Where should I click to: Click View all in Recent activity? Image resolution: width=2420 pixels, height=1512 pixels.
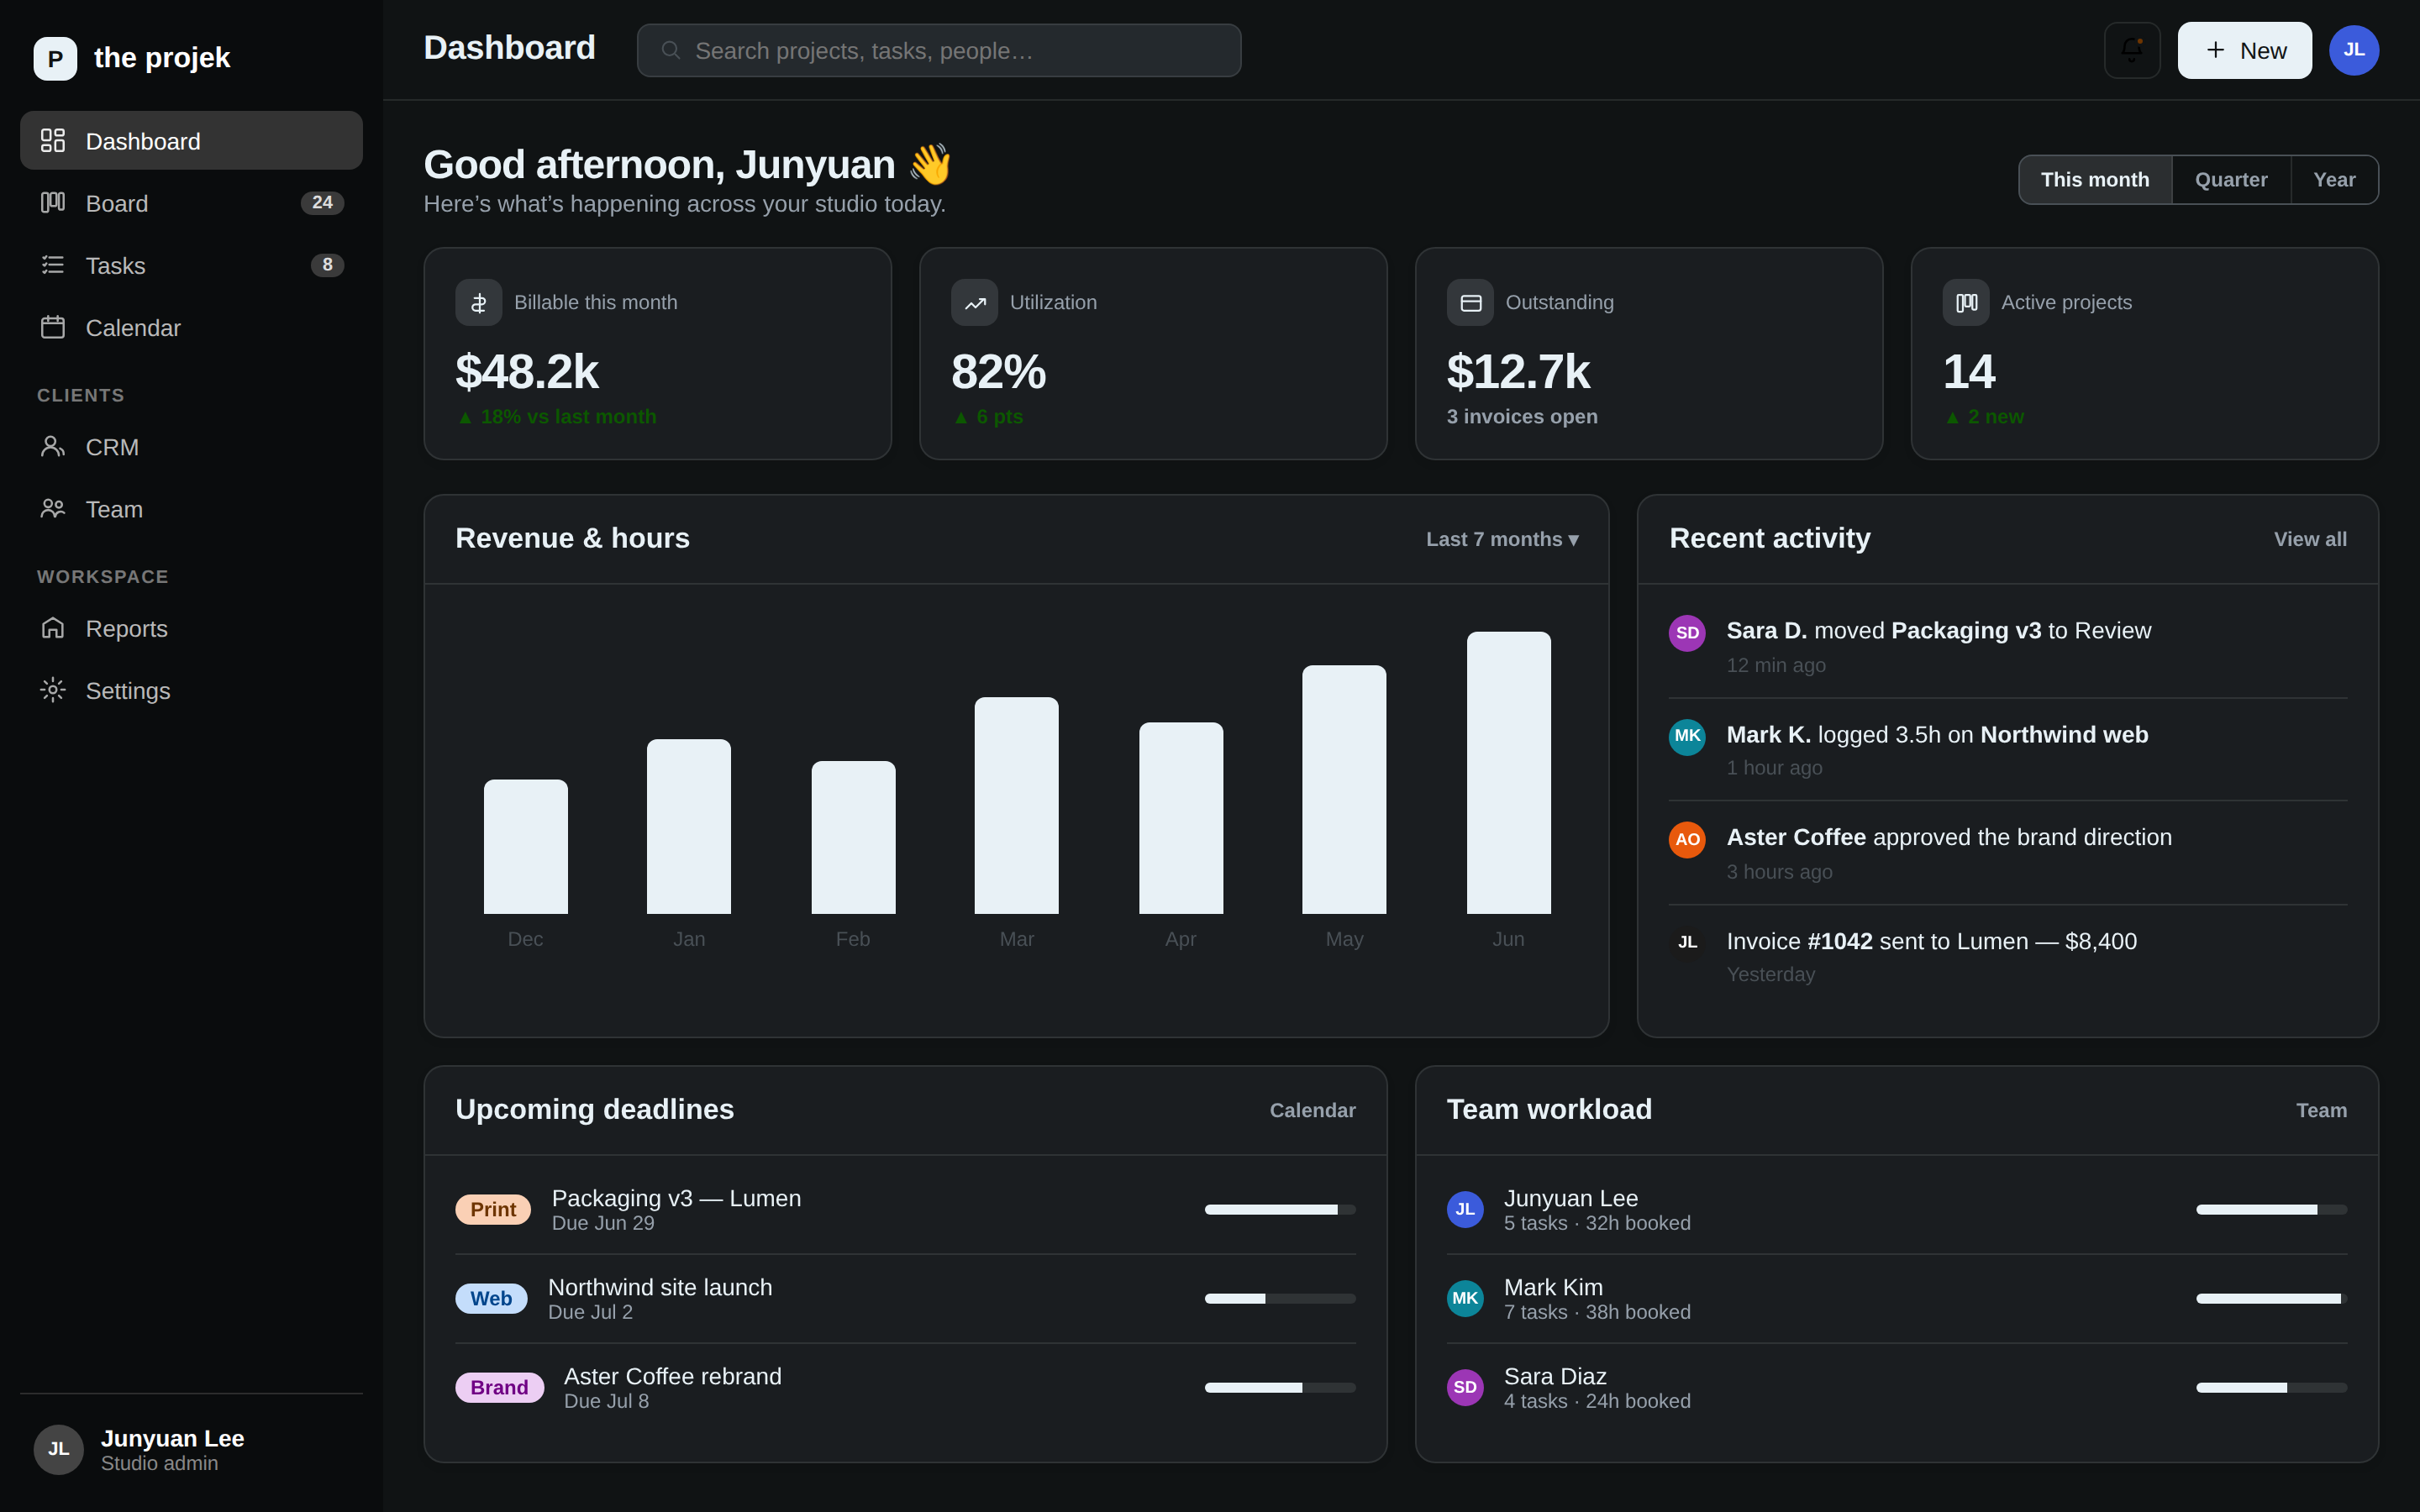[2310, 539]
